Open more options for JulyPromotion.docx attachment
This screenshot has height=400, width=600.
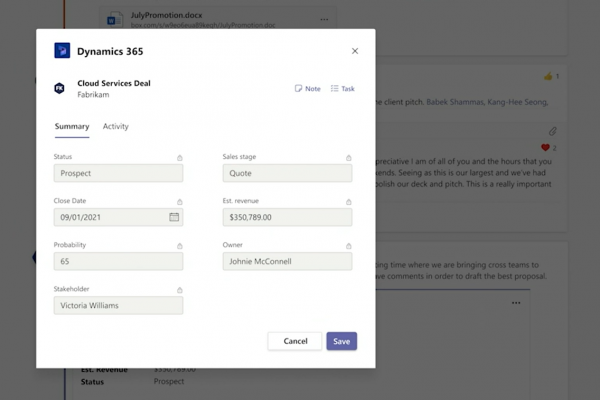(324, 19)
